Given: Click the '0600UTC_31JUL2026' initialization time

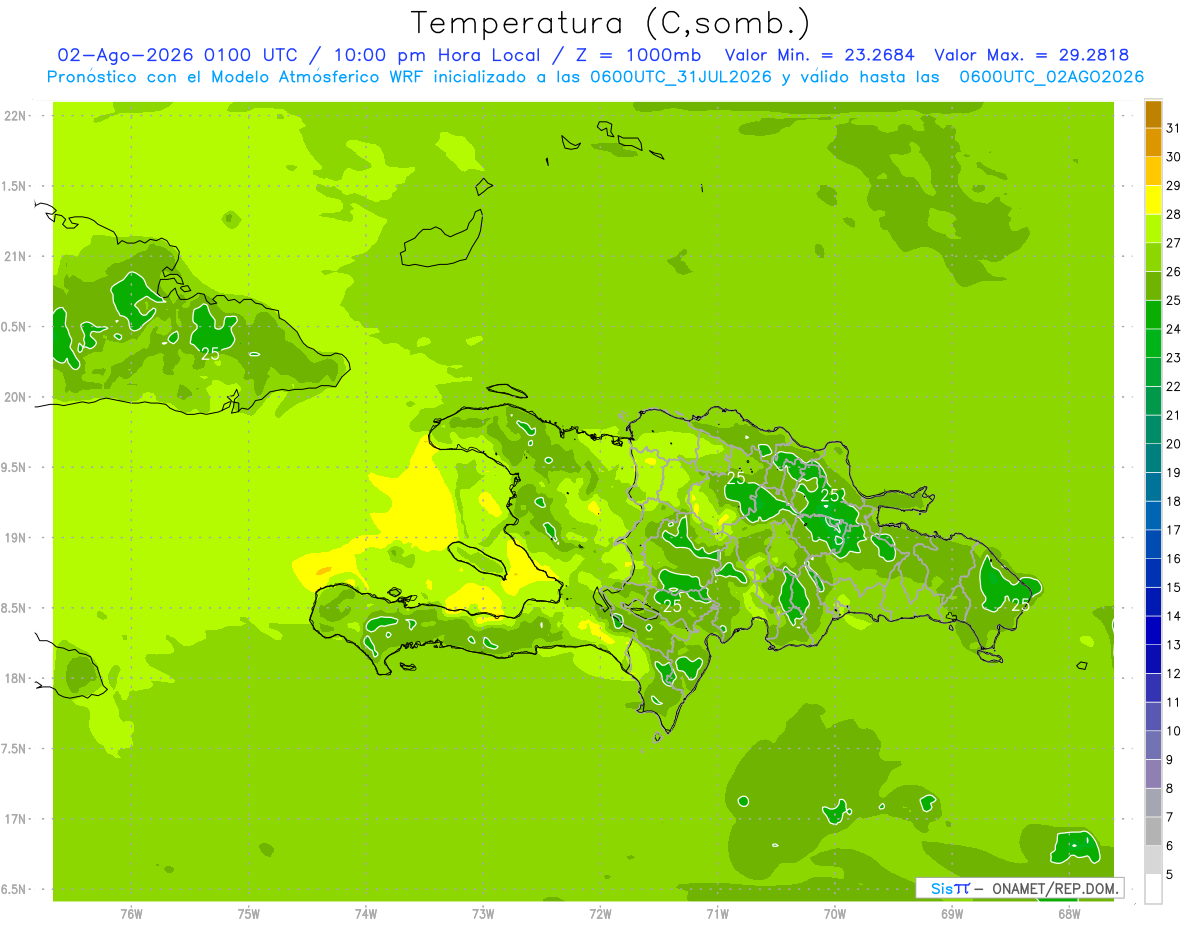Looking at the screenshot, I should click(x=681, y=77).
